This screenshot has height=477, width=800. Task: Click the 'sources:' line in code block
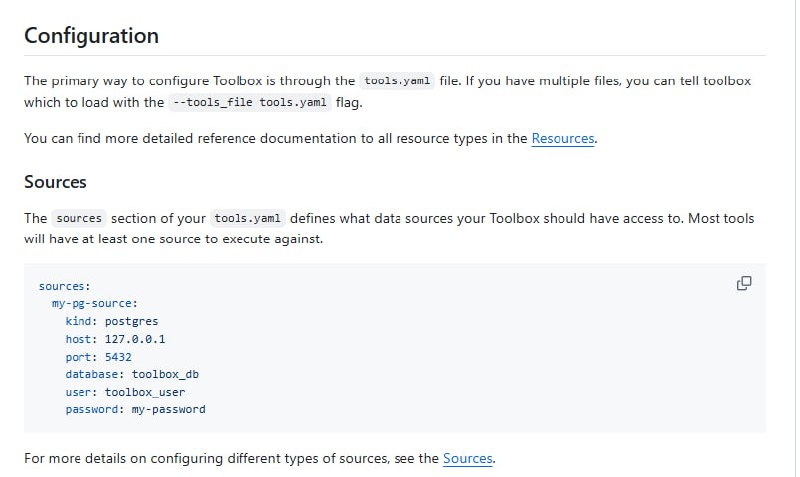pyautogui.click(x=65, y=286)
